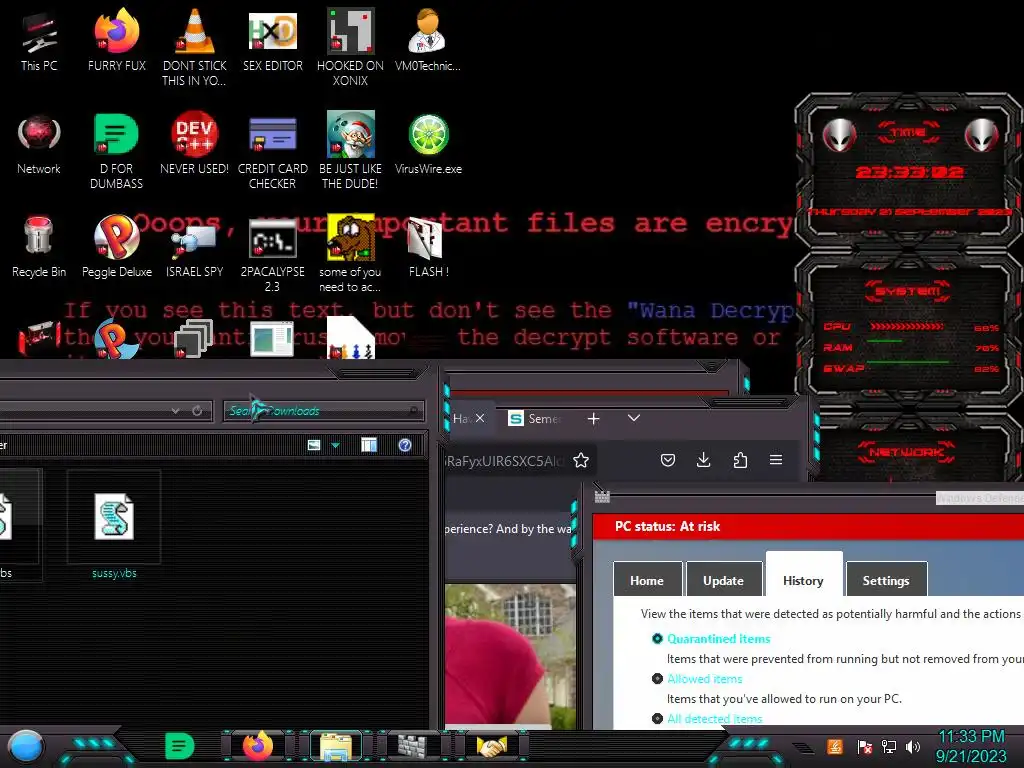Open the VLC cone desktop icon
Image resolution: width=1024 pixels, height=768 pixels.
pos(195,47)
